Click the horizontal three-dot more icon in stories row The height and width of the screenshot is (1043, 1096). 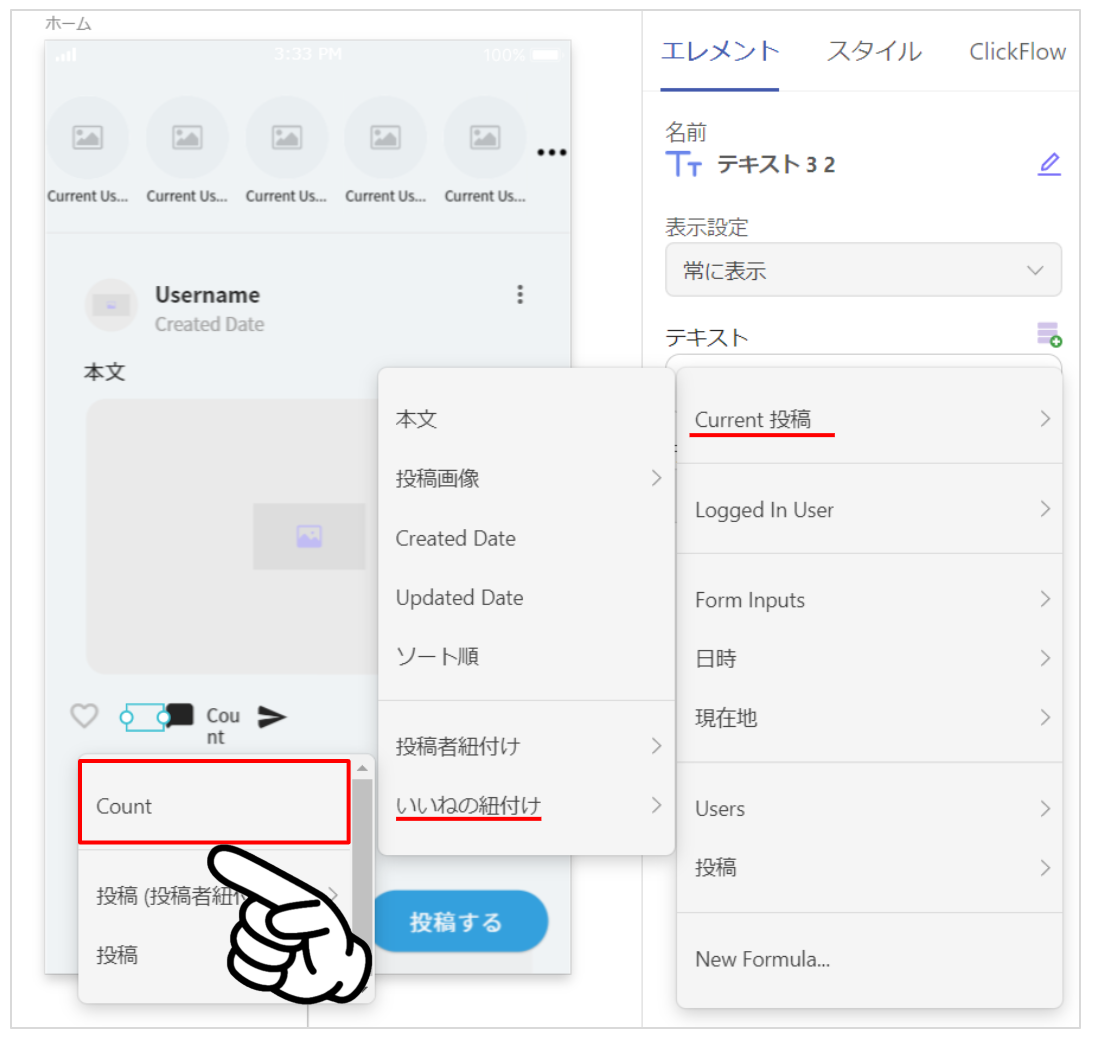[x=551, y=152]
